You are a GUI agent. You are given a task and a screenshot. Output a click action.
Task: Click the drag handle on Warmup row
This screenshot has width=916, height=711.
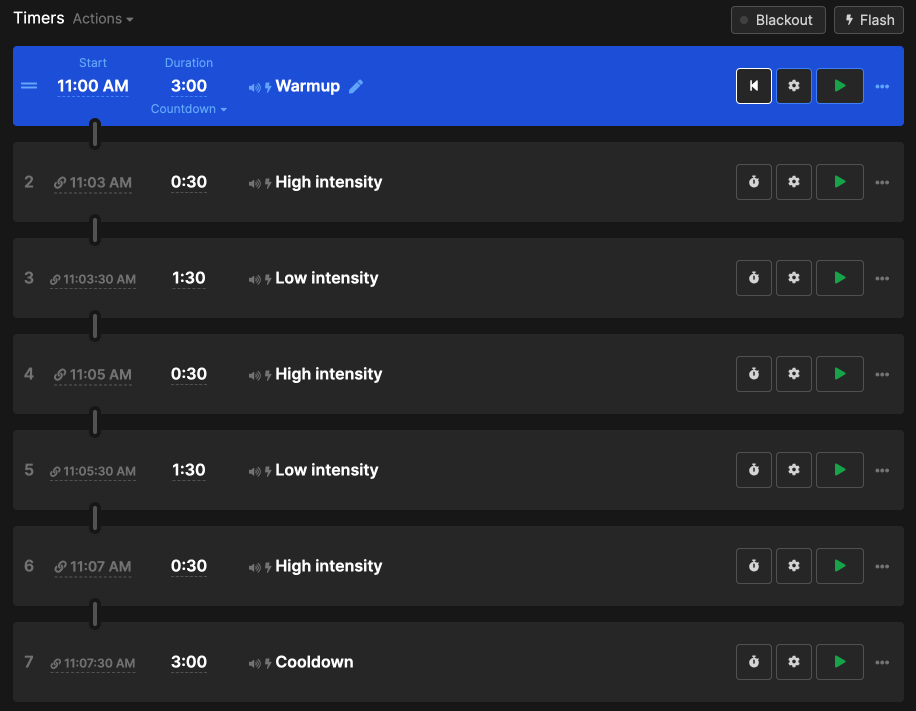tap(29, 86)
